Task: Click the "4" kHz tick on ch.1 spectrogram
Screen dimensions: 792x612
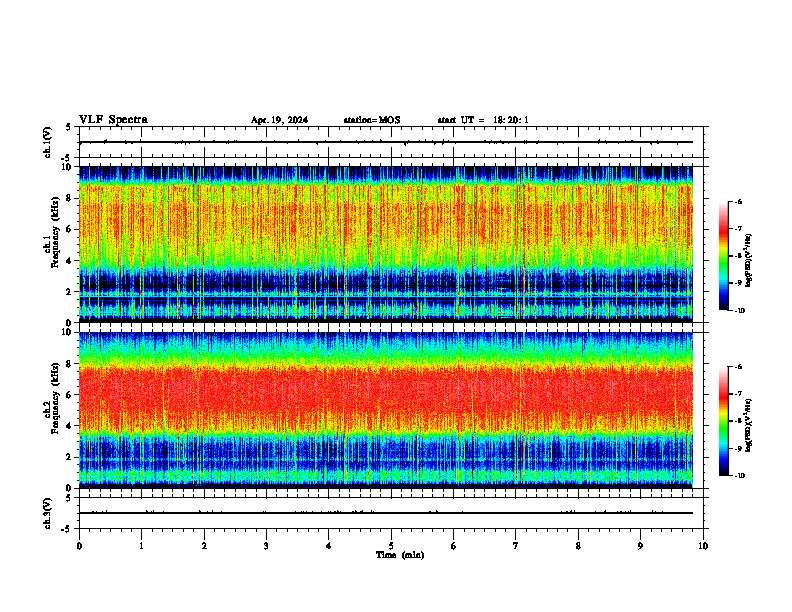Action: (x=70, y=261)
